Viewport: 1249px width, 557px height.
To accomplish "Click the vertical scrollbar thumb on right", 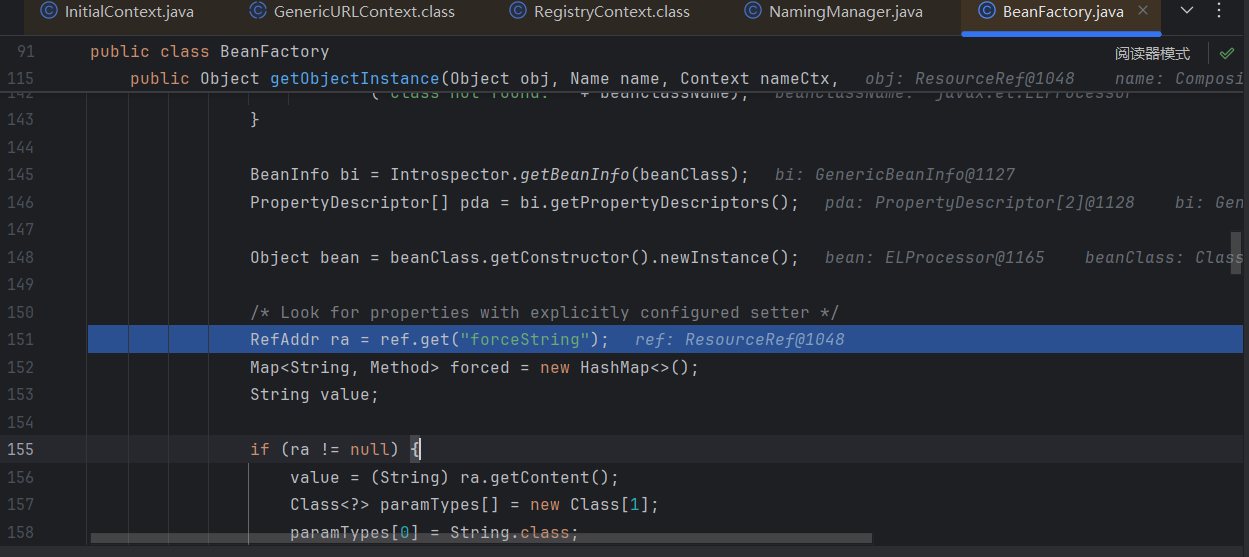I will pyautogui.click(x=1236, y=253).
